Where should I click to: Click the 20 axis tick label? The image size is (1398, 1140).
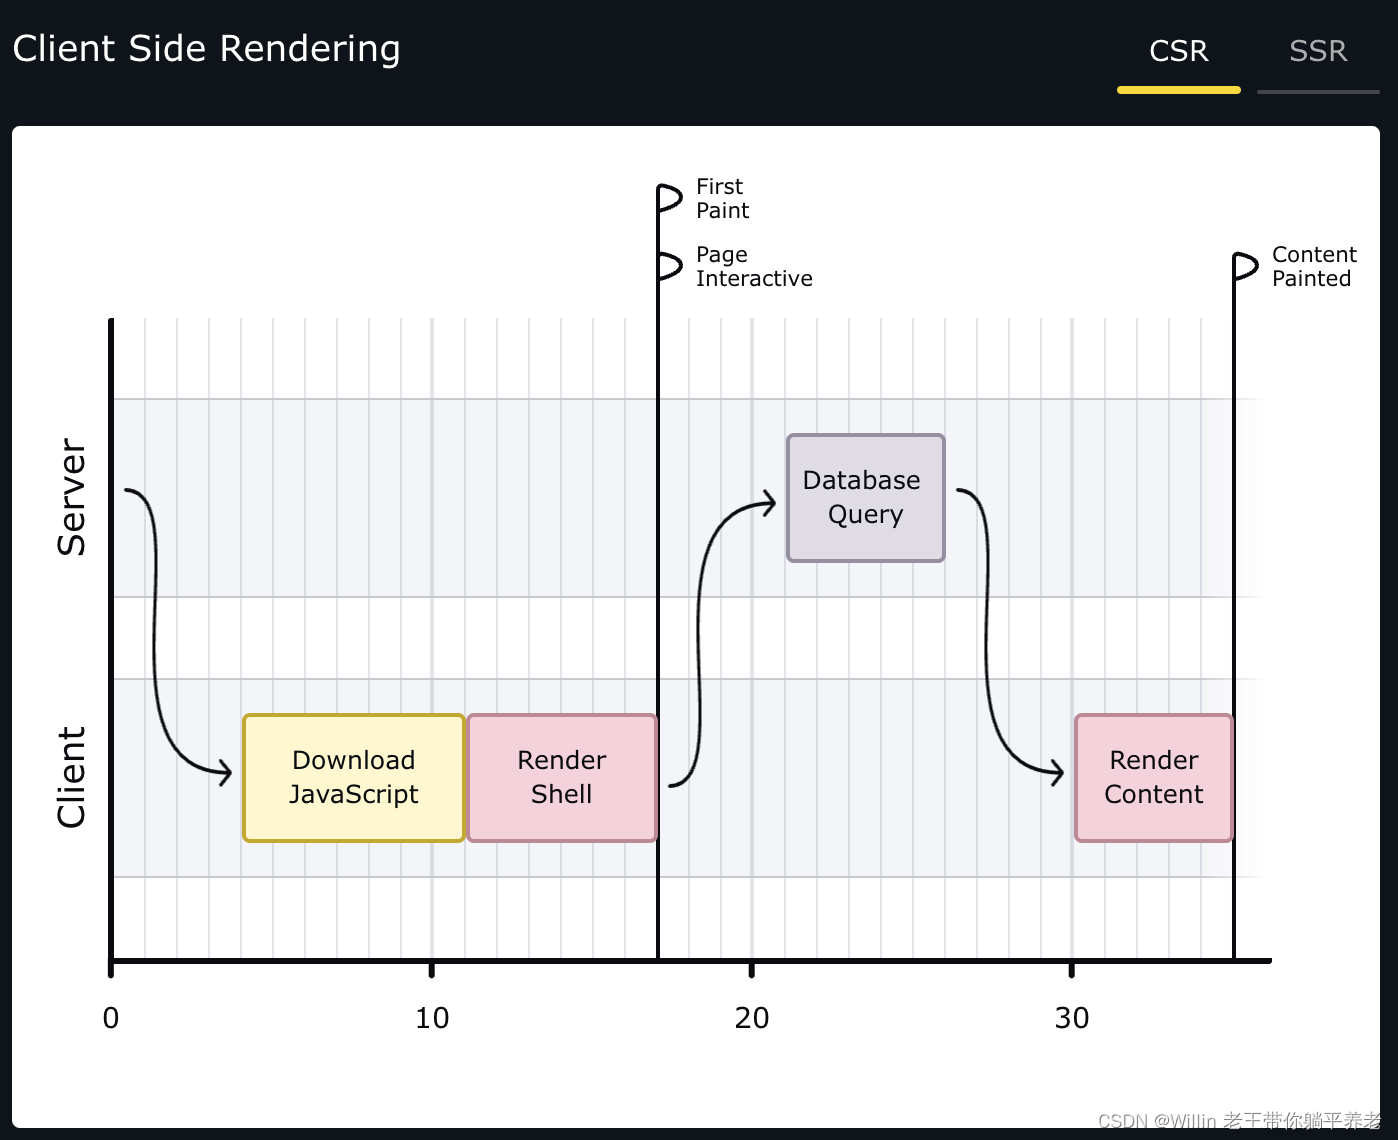[x=752, y=1018]
